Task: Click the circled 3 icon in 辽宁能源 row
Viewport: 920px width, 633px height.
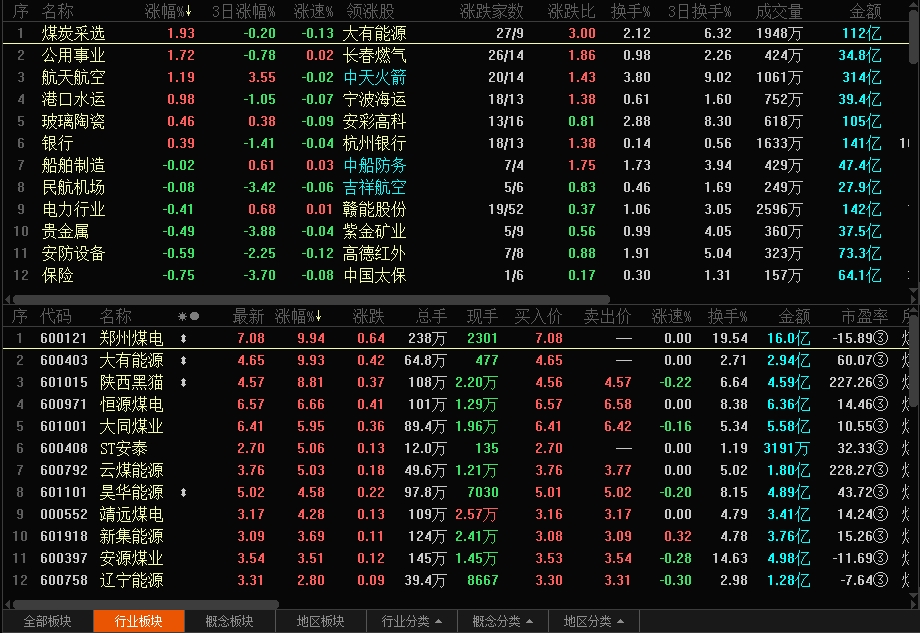Action: (x=880, y=581)
